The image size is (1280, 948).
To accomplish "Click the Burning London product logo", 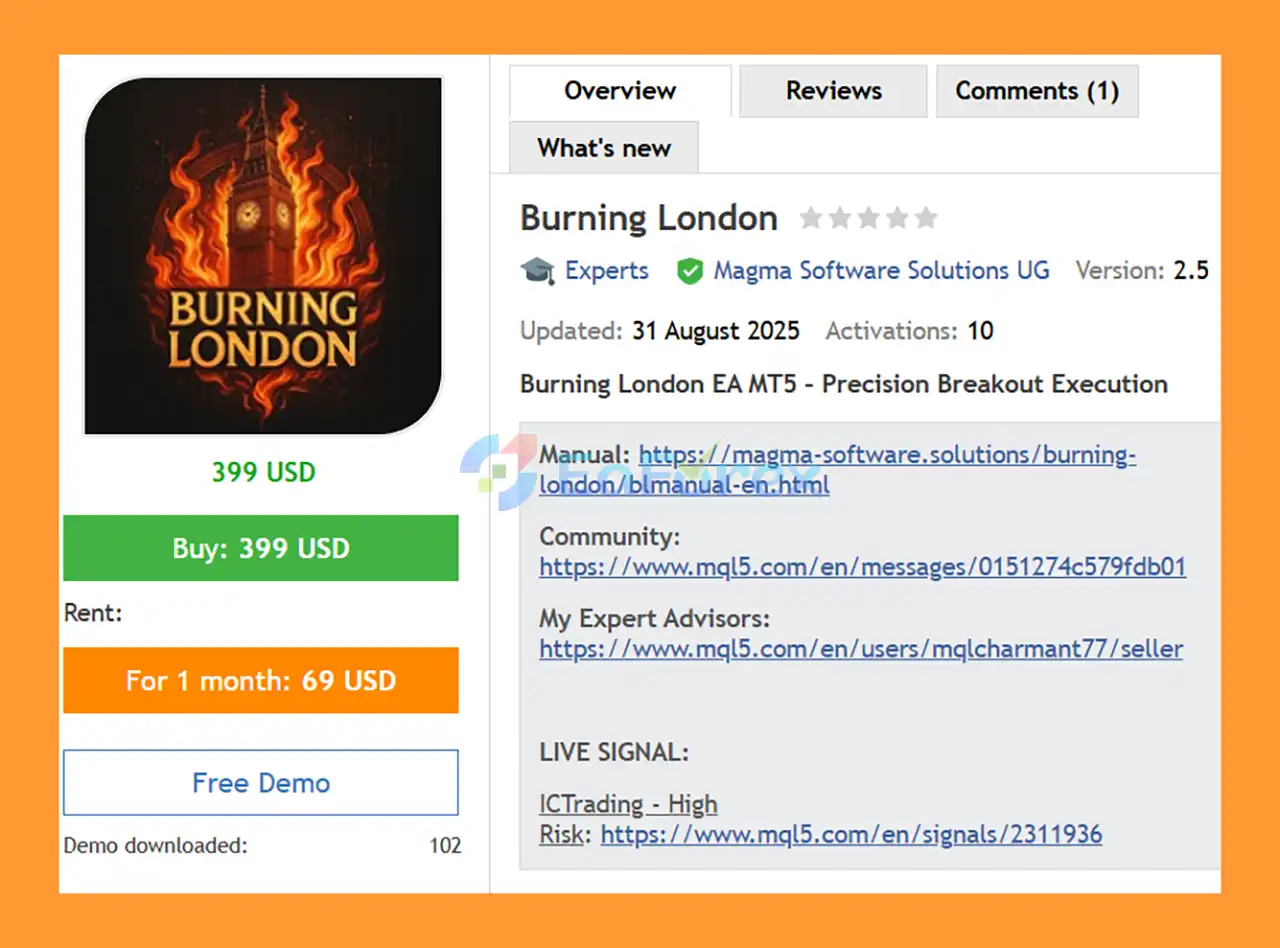I will [x=263, y=256].
